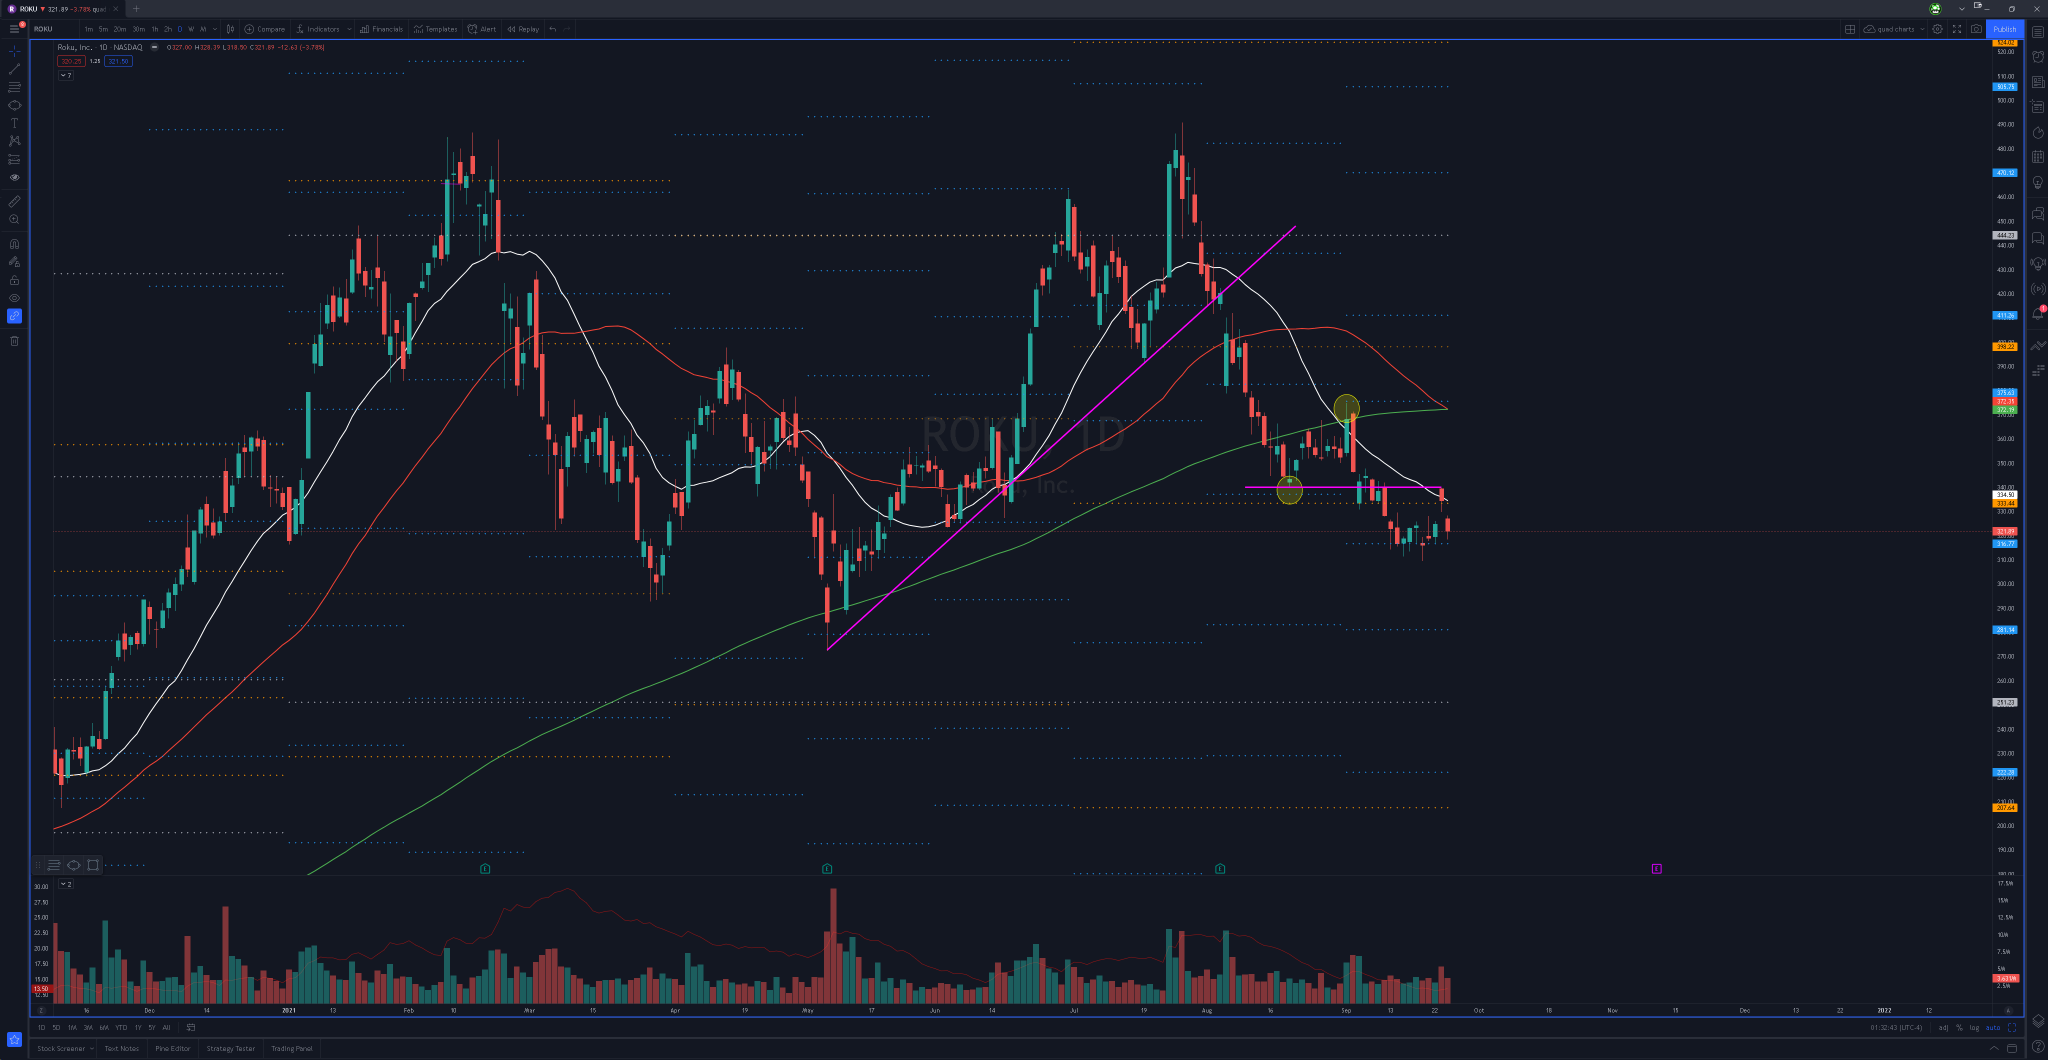The height and width of the screenshot is (1060, 2048).
Task: Select the crosshair cursor tool
Action: pyautogui.click(x=14, y=50)
